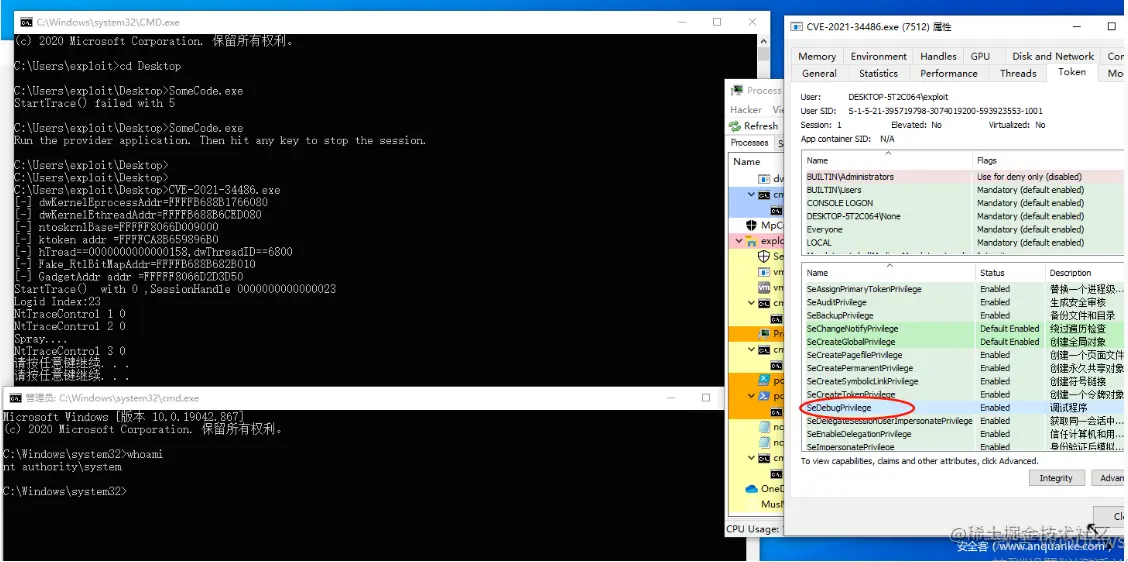Click the OneDrive cloud process icon
This screenshot has width=1128, height=562.
[x=751, y=488]
